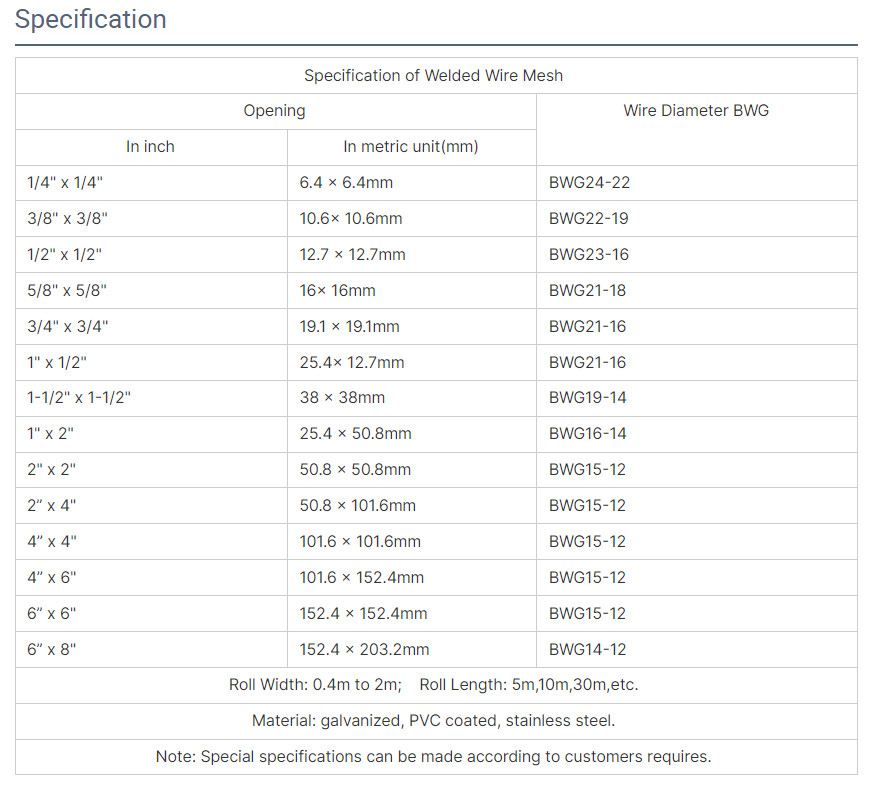Click the 1-1/2" x 1-1/2" cell

pos(79,398)
